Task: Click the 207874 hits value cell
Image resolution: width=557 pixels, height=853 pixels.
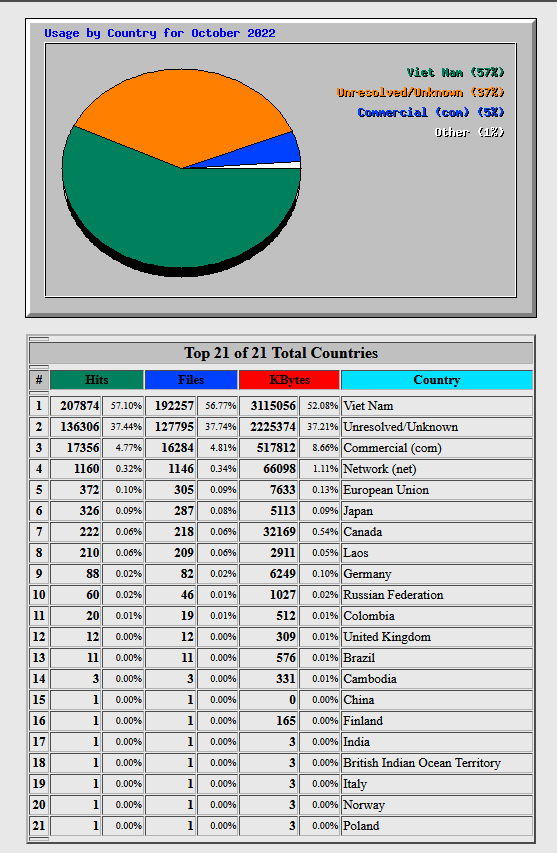Action: pyautogui.click(x=76, y=406)
